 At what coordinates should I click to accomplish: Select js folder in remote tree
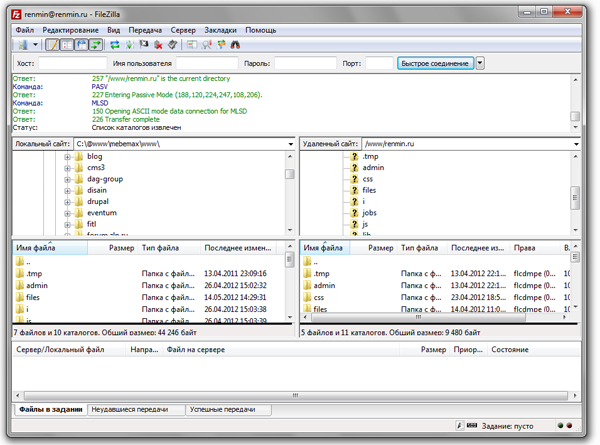365,224
